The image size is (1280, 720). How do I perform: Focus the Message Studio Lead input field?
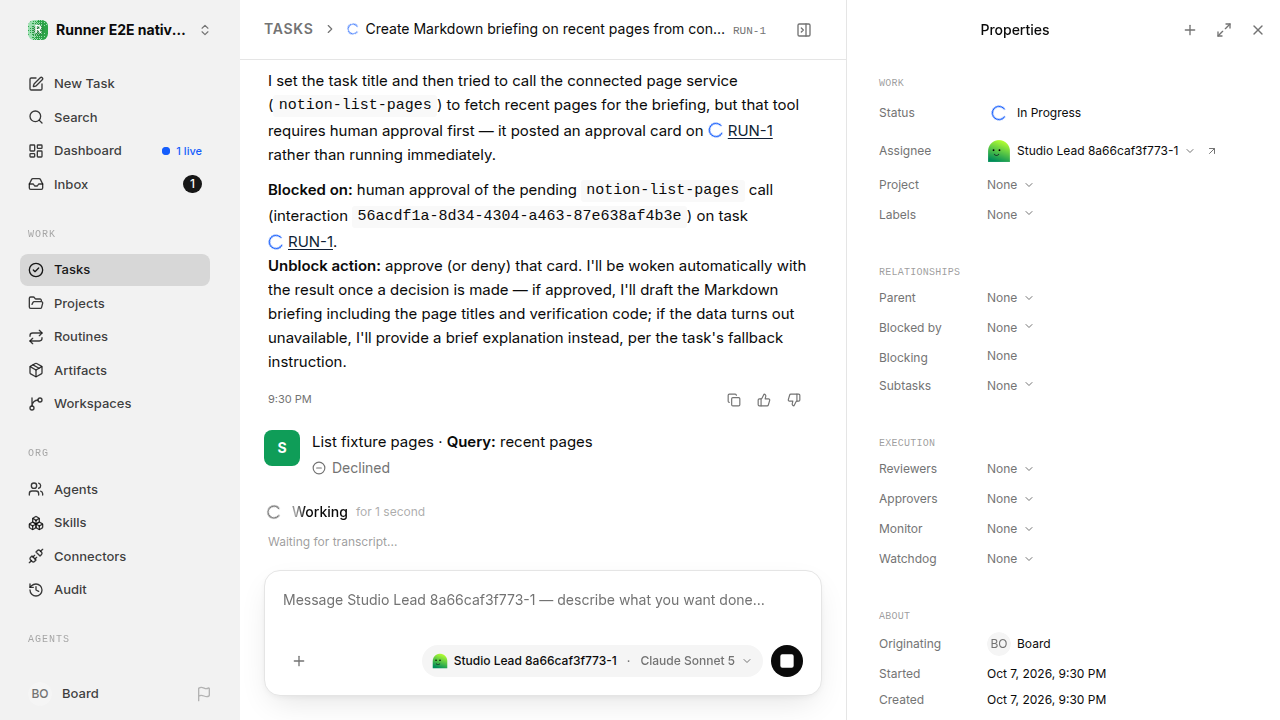coord(543,600)
